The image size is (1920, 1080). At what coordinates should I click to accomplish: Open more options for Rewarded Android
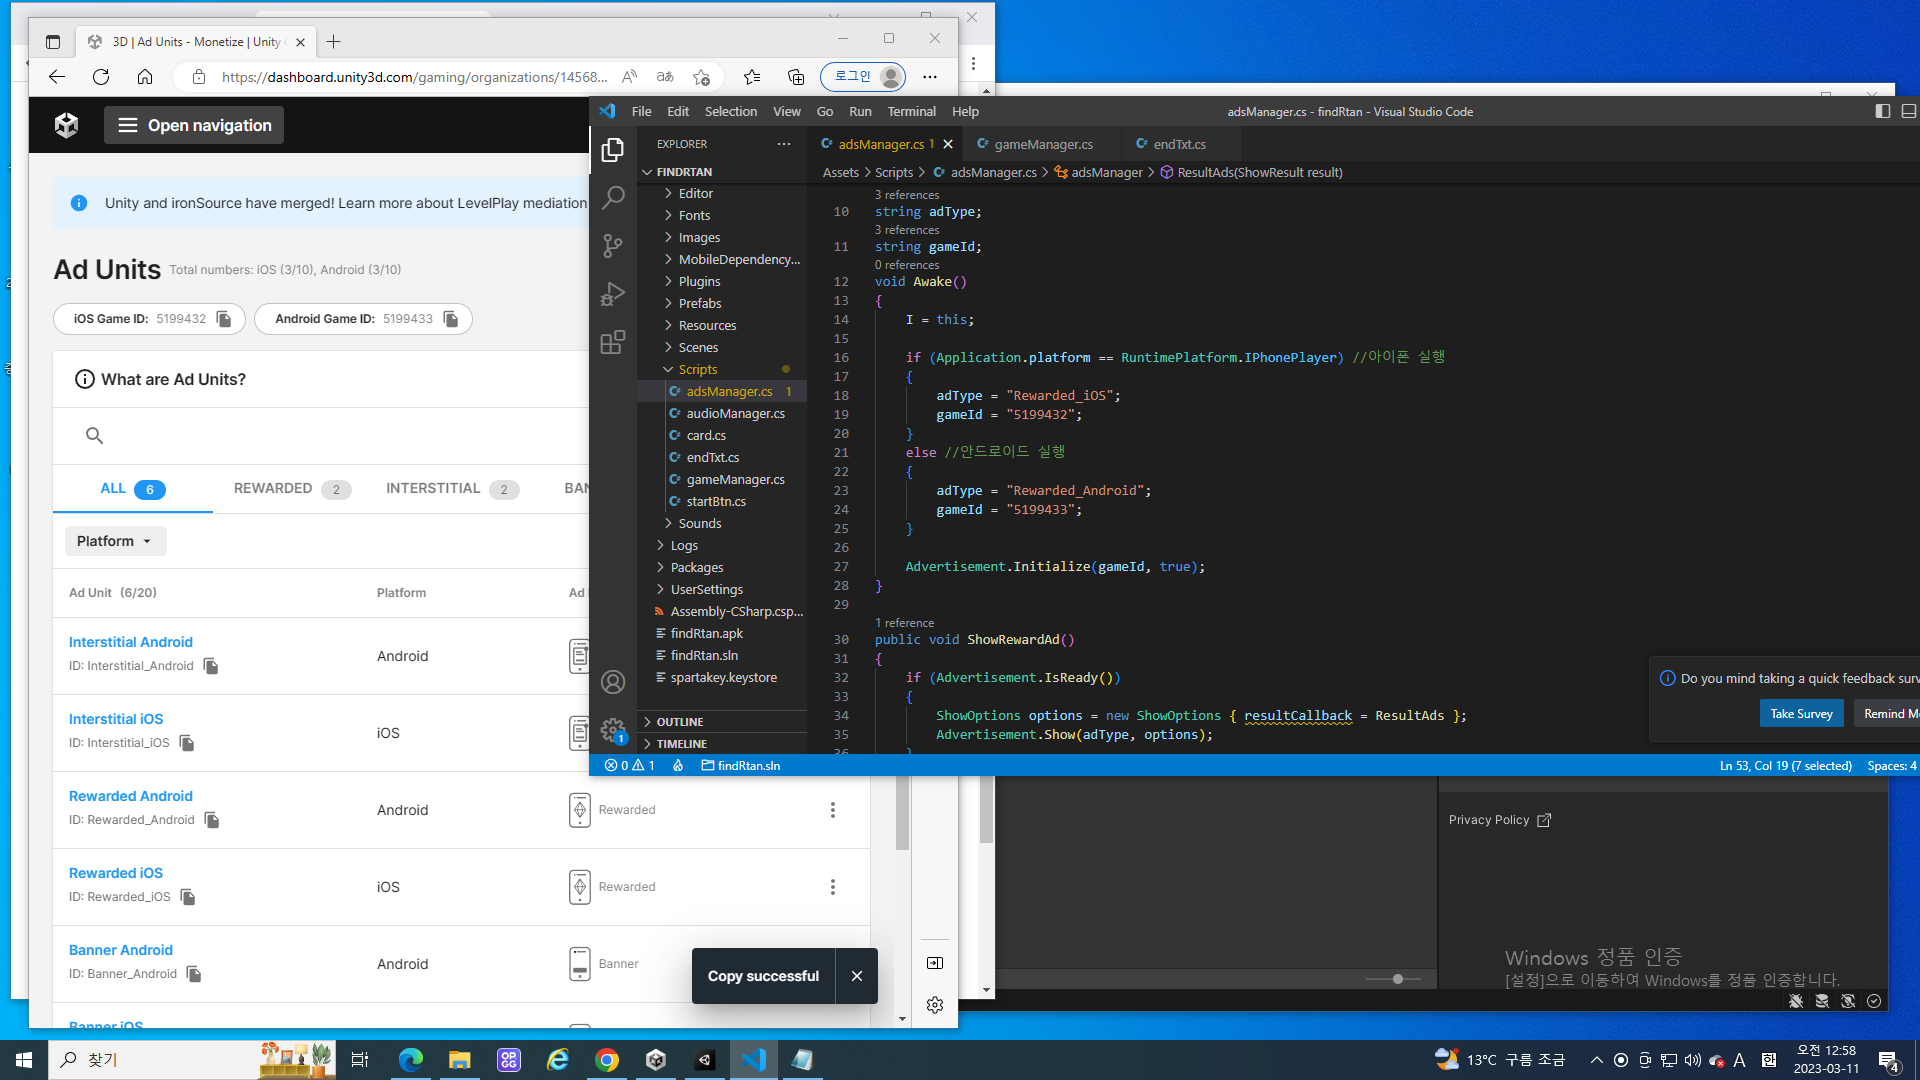[x=833, y=810]
